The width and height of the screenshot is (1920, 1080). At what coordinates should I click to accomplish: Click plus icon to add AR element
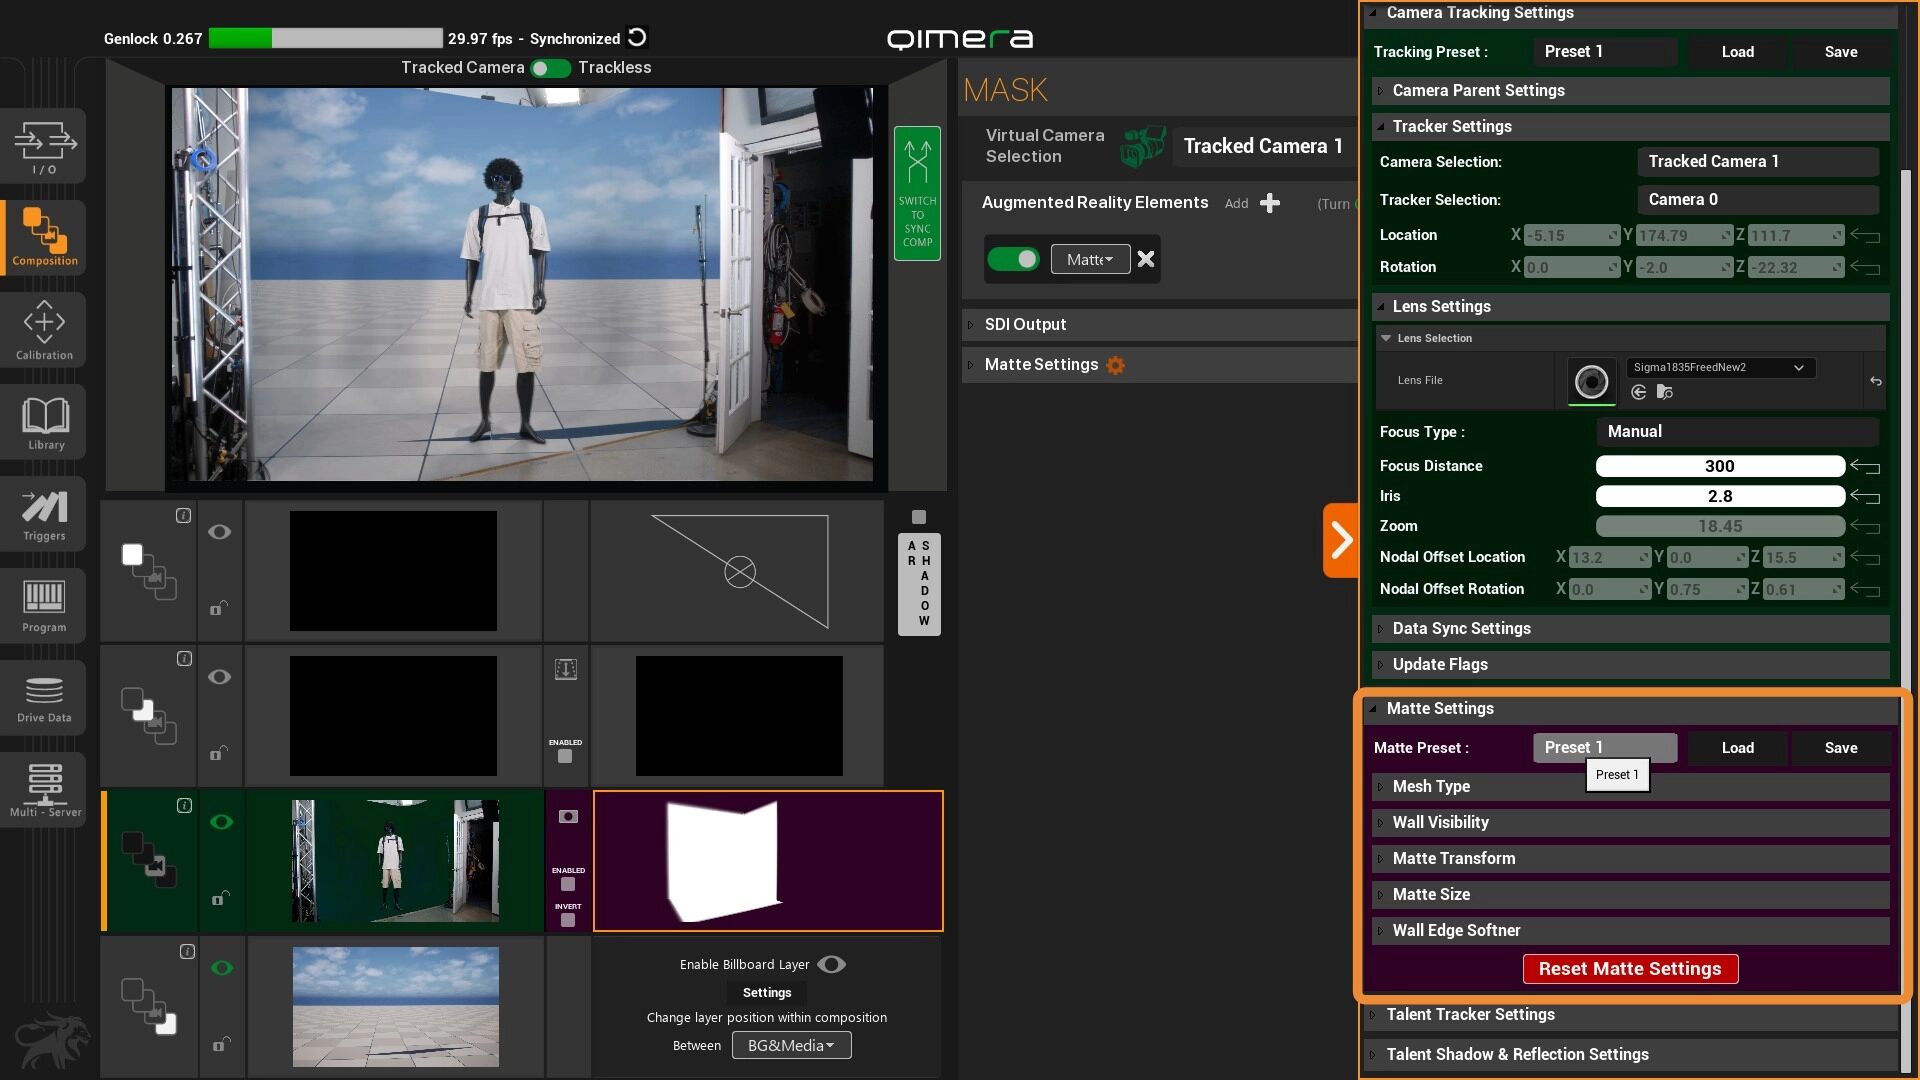point(1270,203)
